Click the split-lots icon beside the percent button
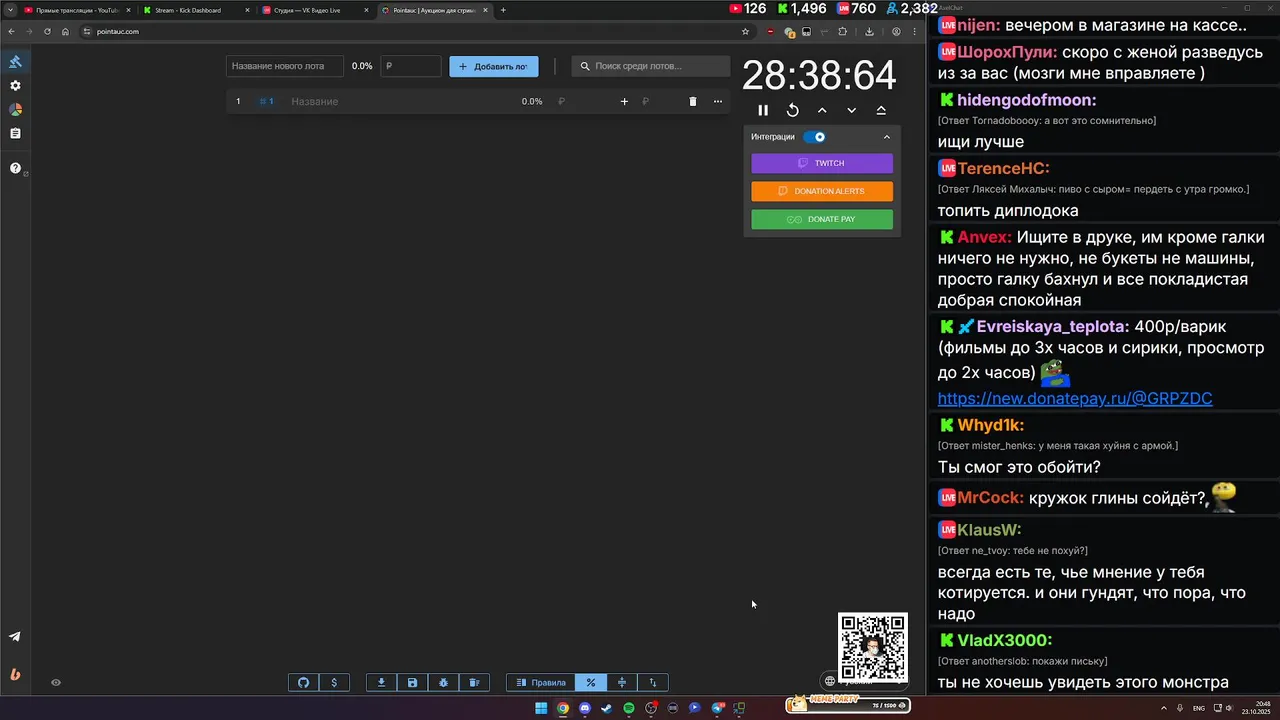Image resolution: width=1280 pixels, height=720 pixels. pyautogui.click(x=622, y=682)
